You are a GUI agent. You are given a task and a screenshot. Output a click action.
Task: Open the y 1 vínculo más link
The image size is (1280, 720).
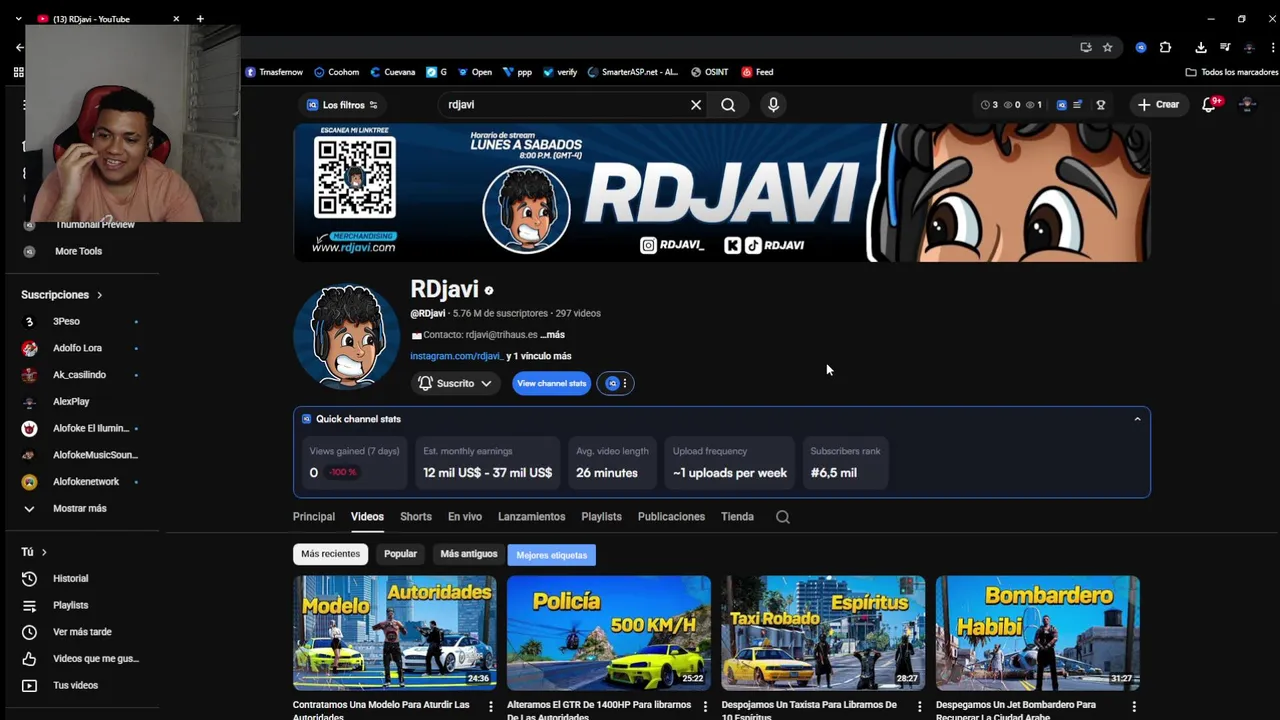pyautogui.click(x=539, y=356)
